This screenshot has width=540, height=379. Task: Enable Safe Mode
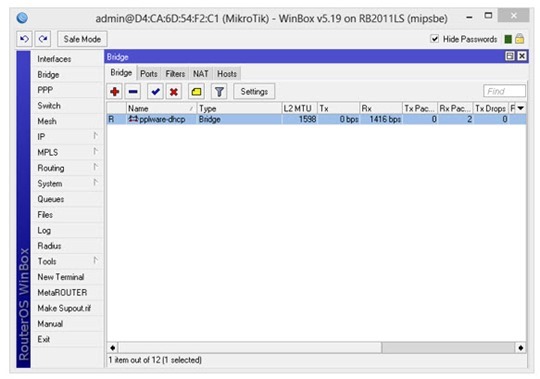(x=82, y=39)
